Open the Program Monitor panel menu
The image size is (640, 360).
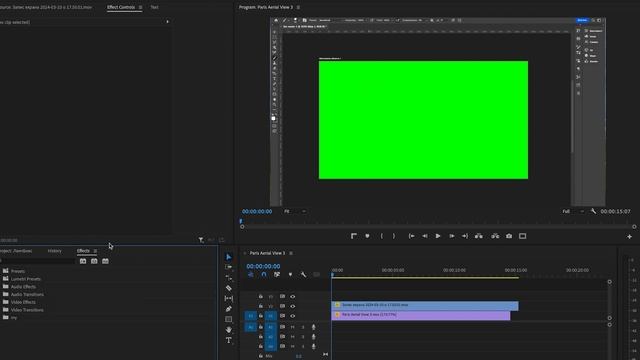[298, 7]
